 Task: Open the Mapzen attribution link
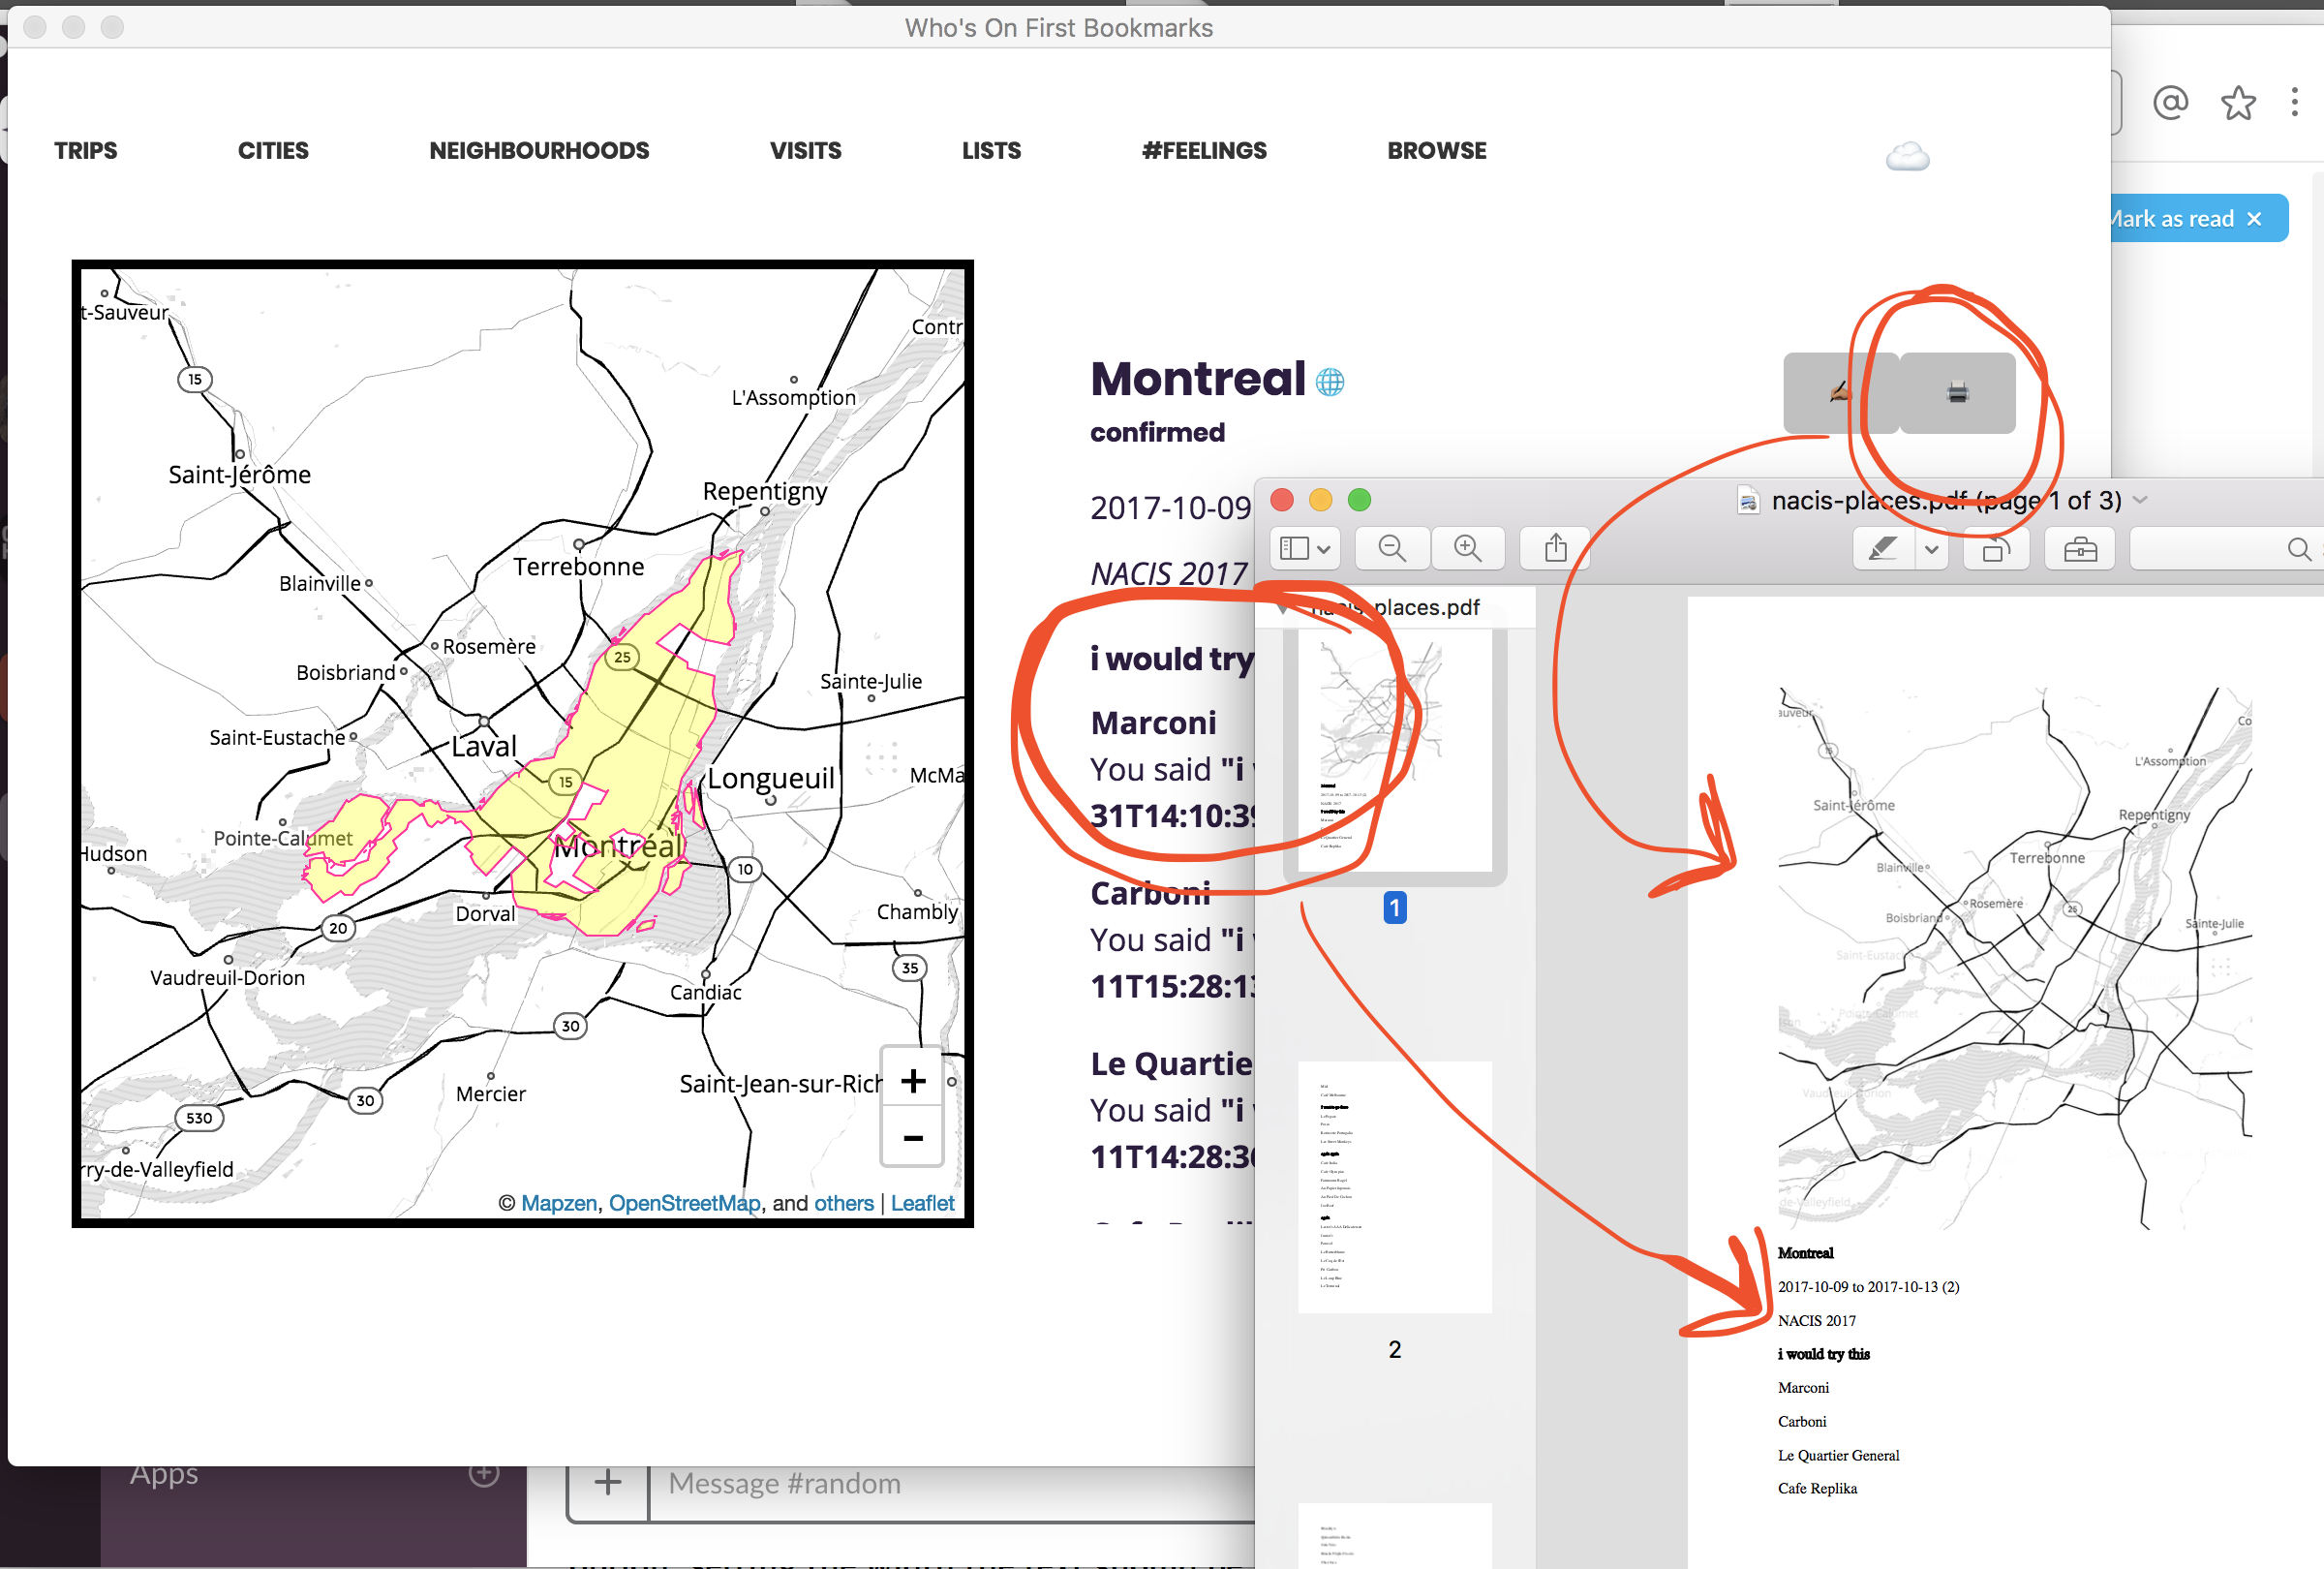(559, 1203)
